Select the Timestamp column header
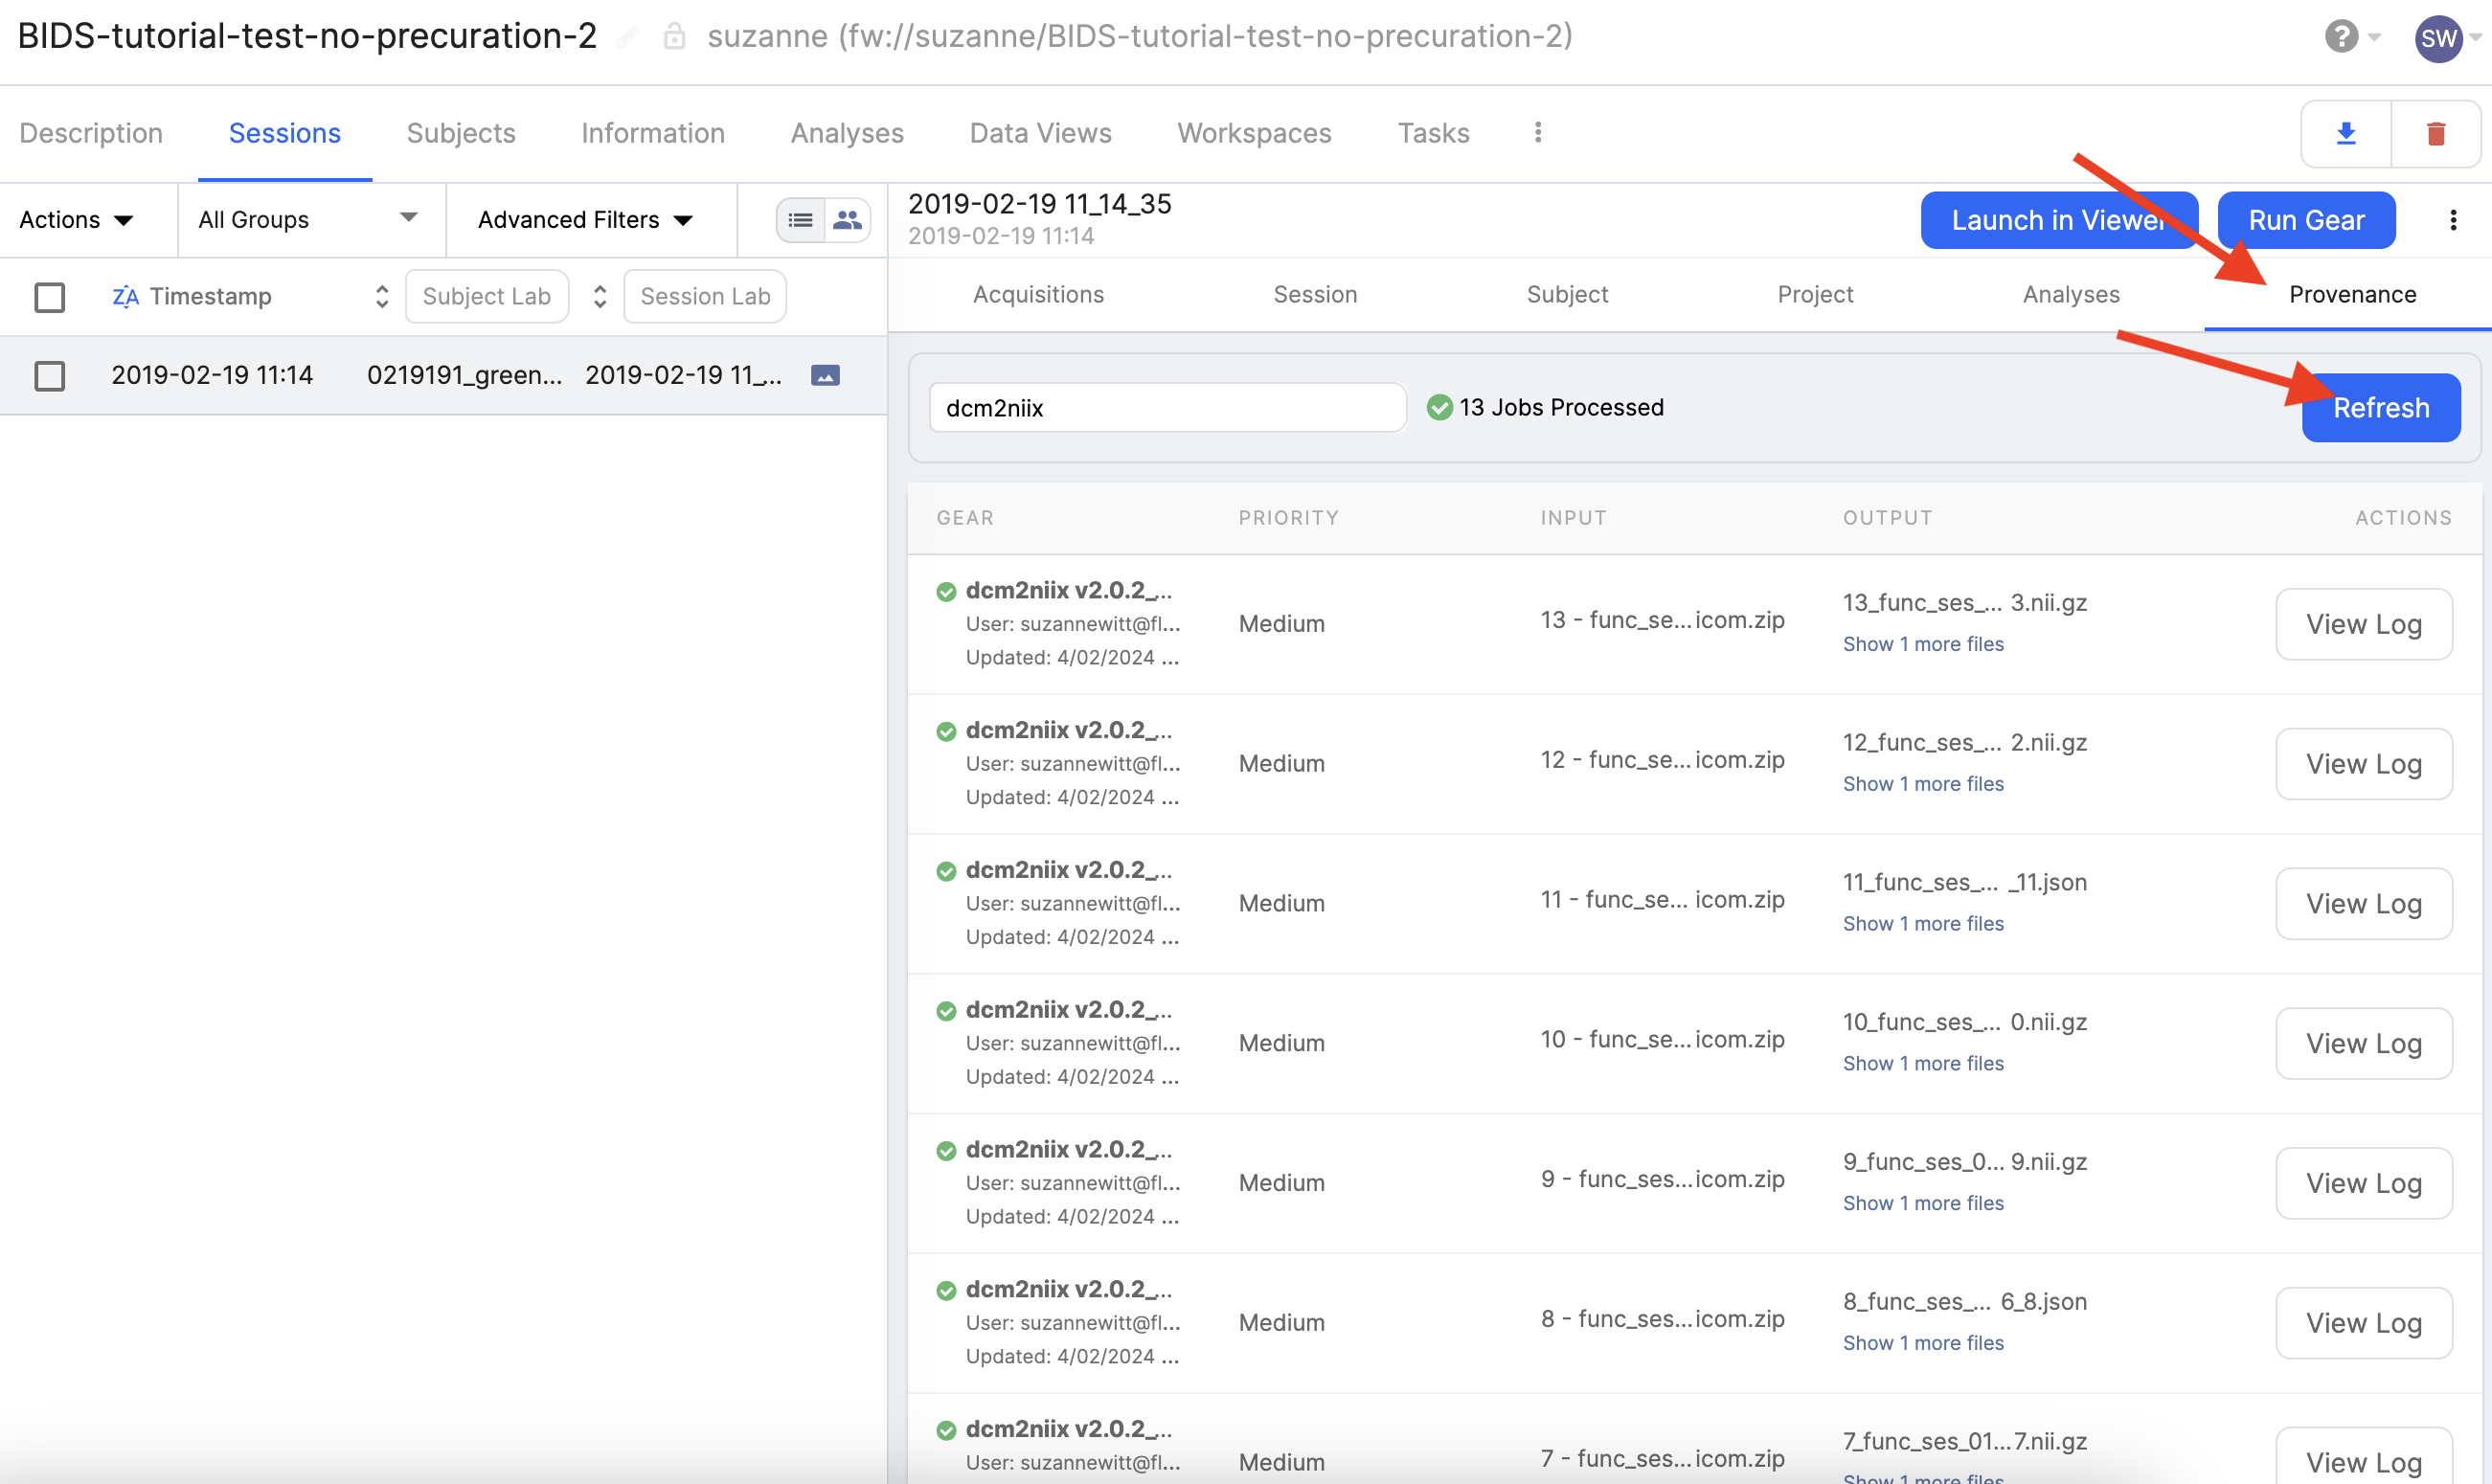The image size is (2492, 1484). coord(211,296)
